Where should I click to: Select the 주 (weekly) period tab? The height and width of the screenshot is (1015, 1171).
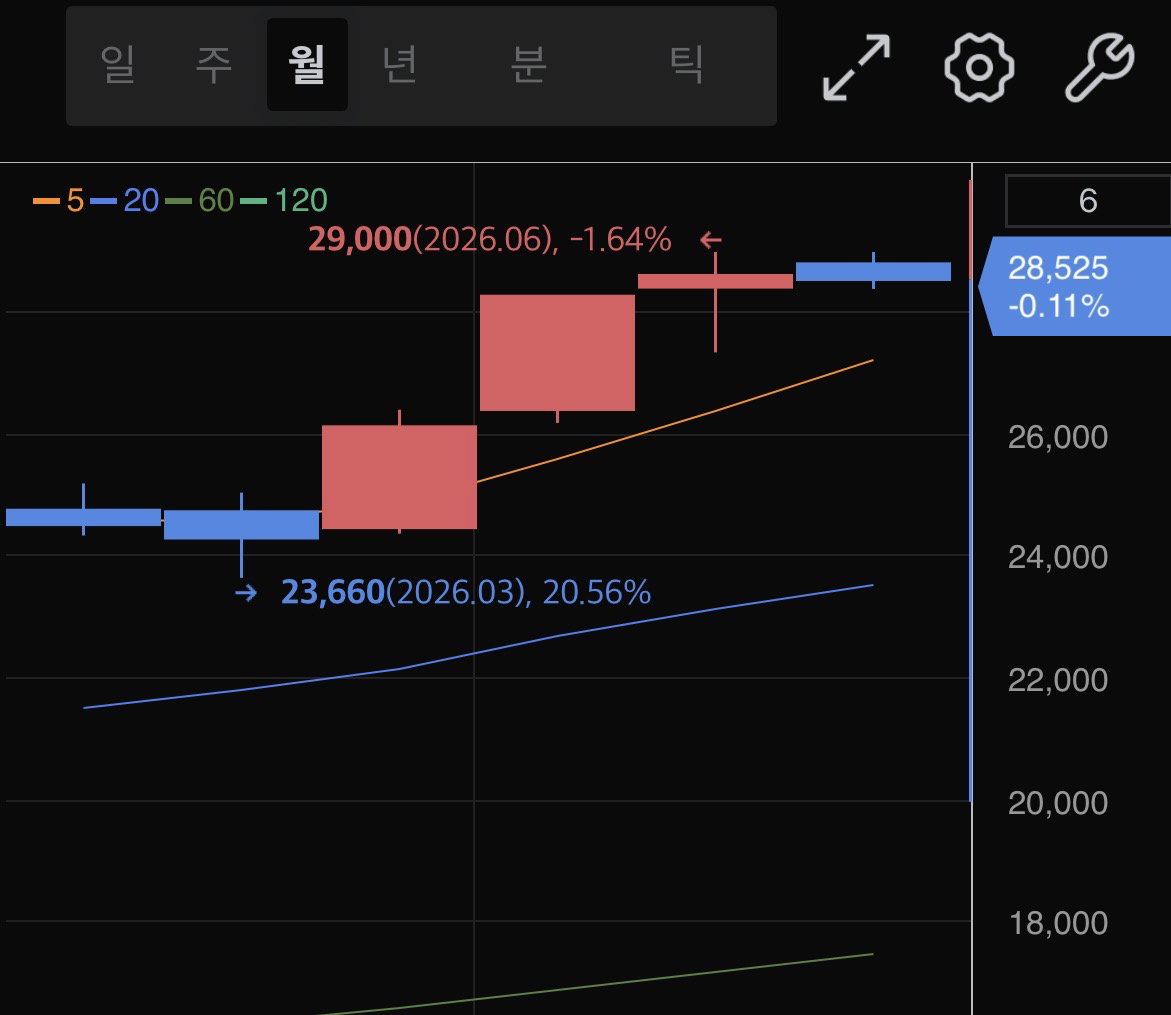pos(214,64)
